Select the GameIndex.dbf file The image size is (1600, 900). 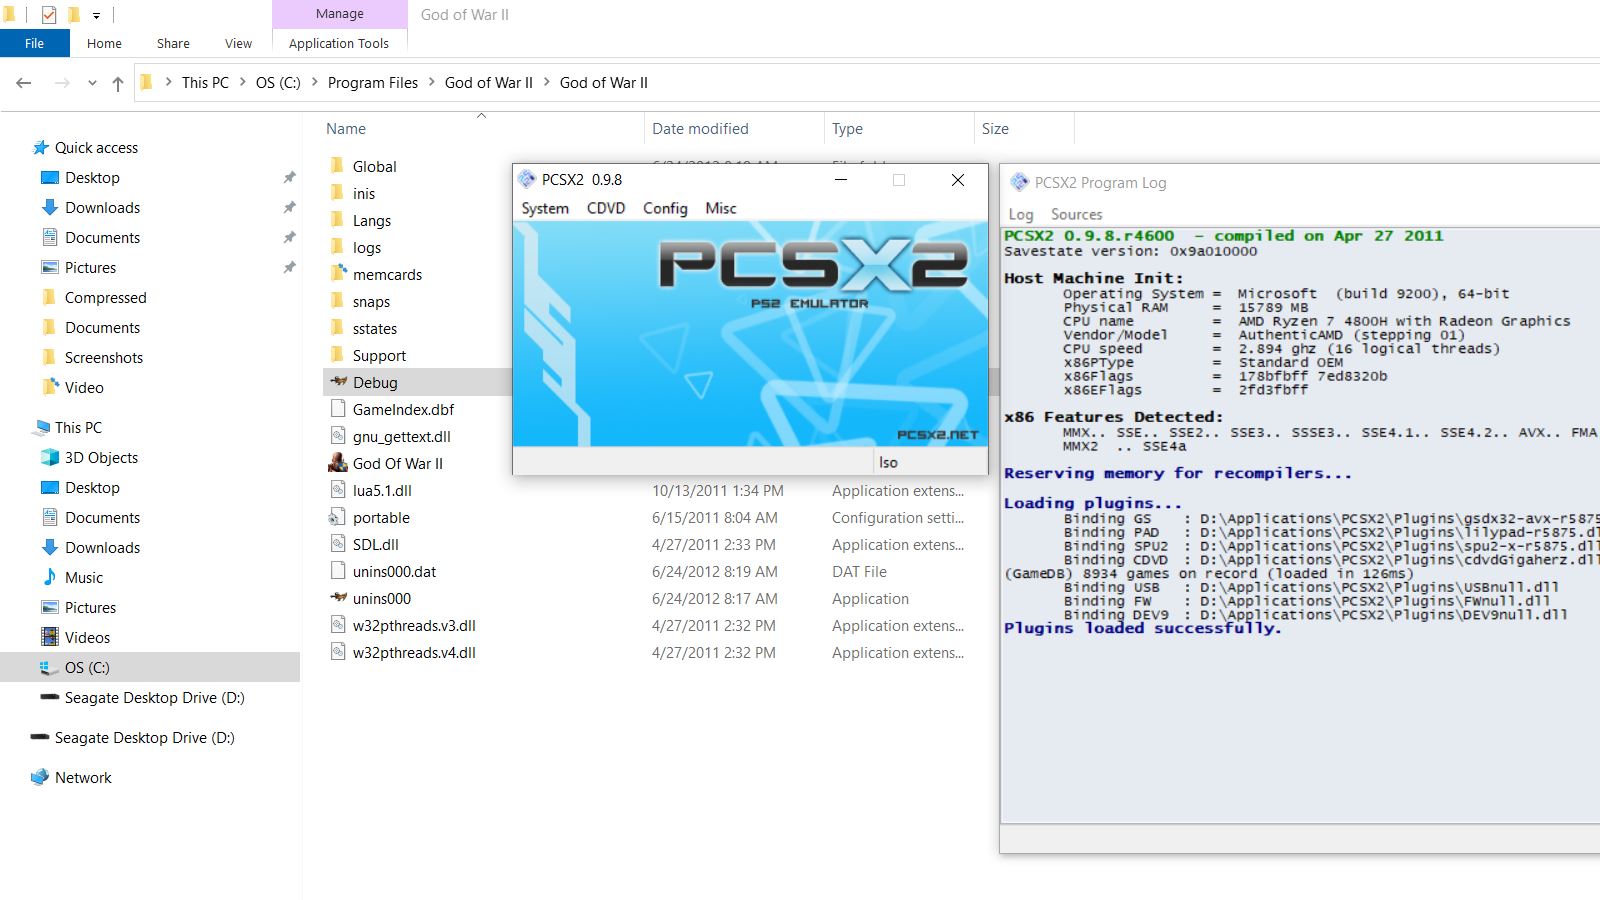click(x=403, y=409)
